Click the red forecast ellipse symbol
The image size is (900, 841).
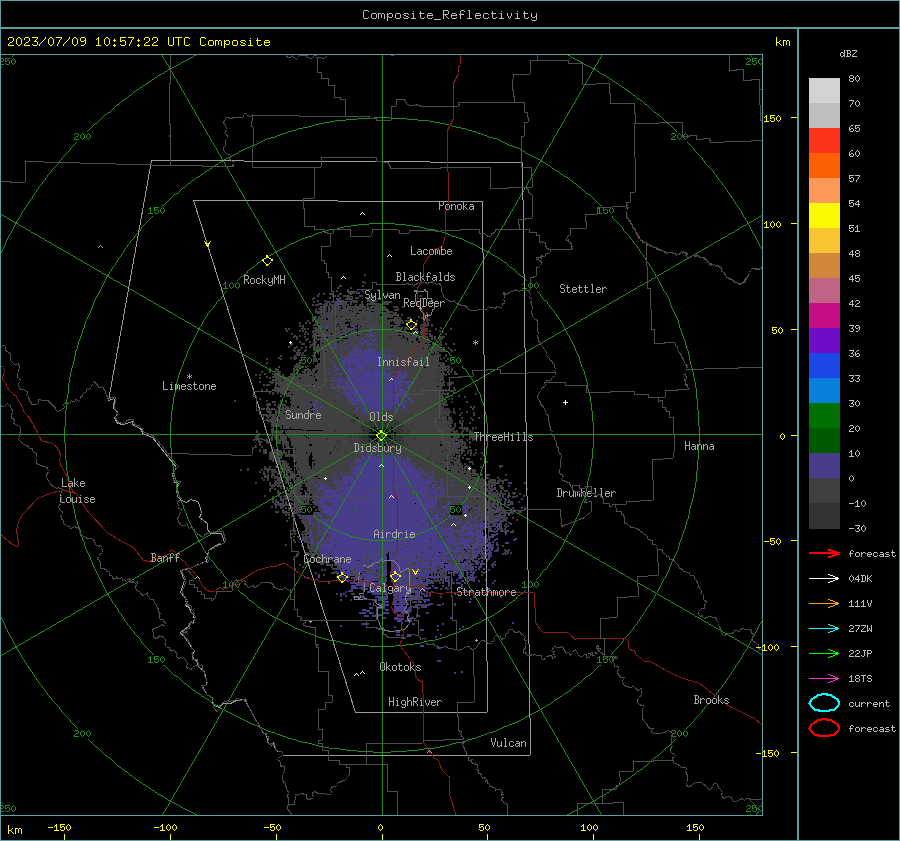click(x=824, y=728)
